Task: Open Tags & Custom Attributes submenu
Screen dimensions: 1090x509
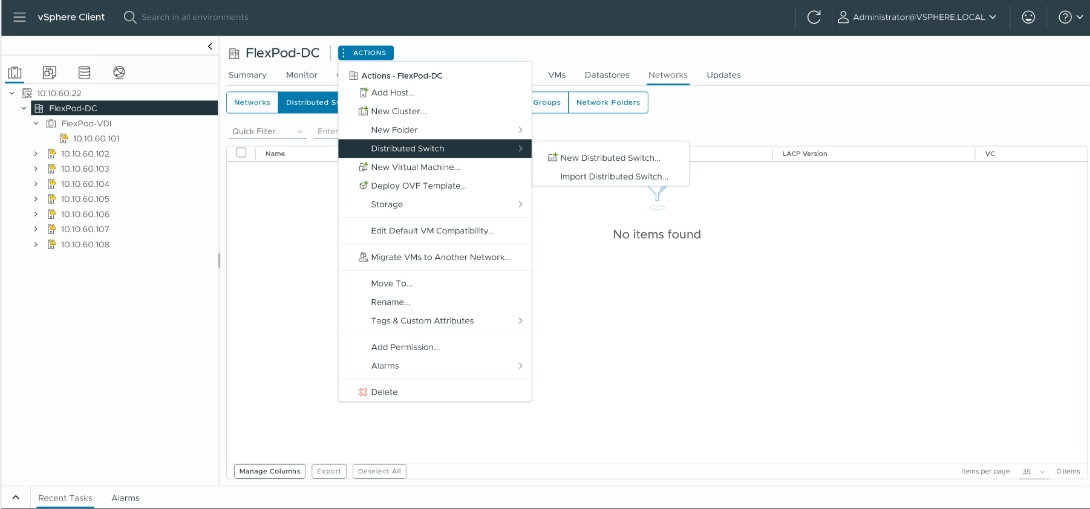Action: (435, 321)
